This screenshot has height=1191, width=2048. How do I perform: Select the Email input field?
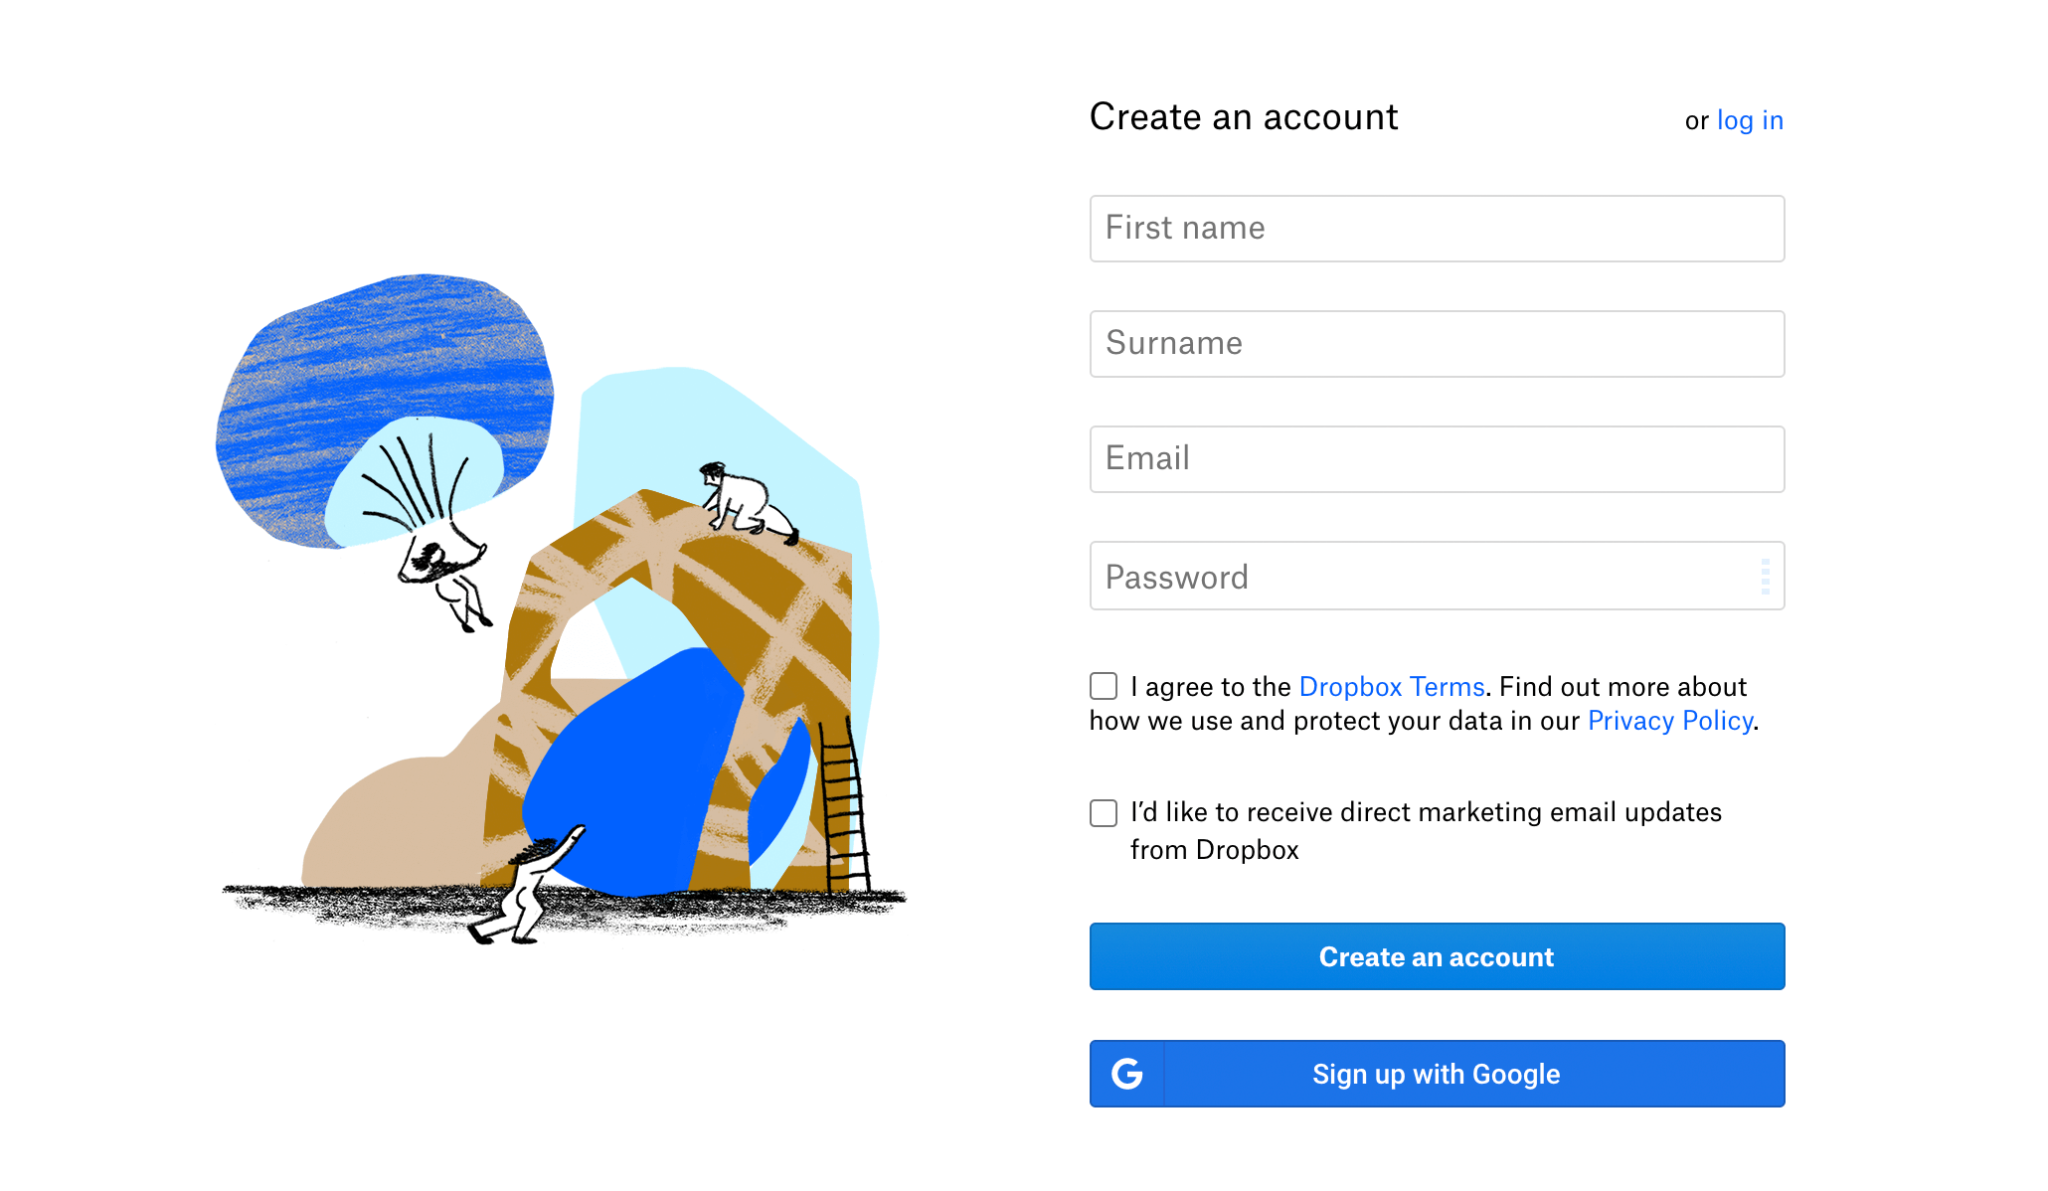coord(1436,459)
